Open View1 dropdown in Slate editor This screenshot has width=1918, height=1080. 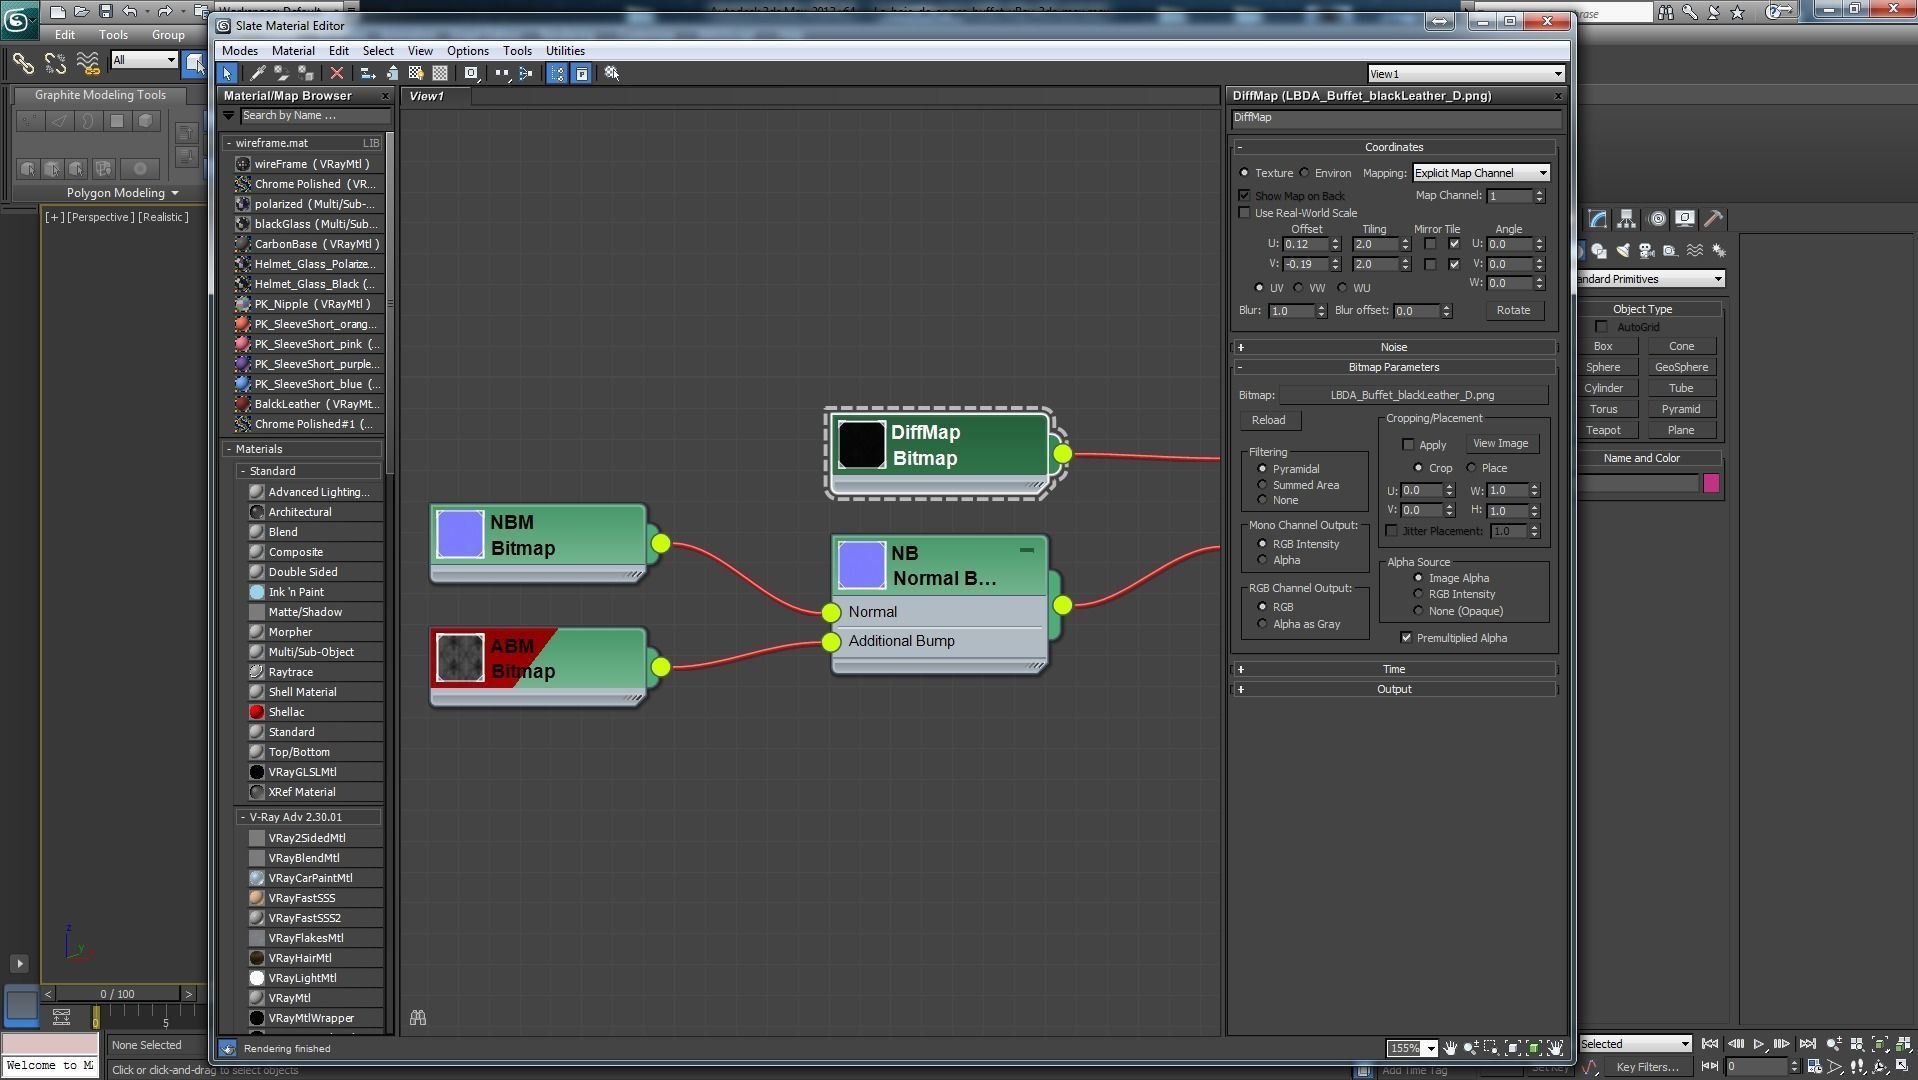point(1466,74)
